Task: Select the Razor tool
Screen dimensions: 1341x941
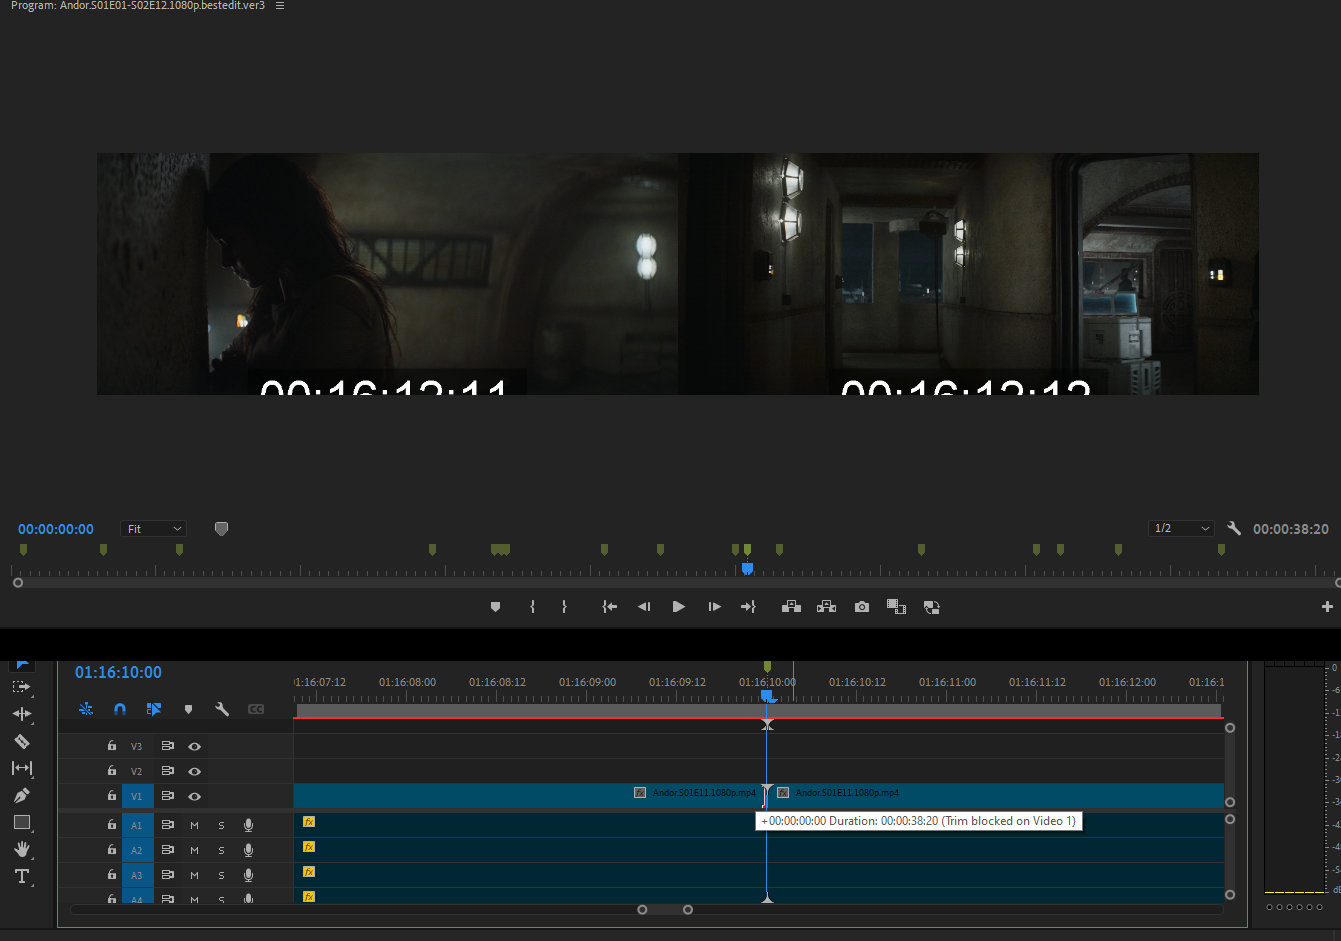Action: (x=21, y=741)
